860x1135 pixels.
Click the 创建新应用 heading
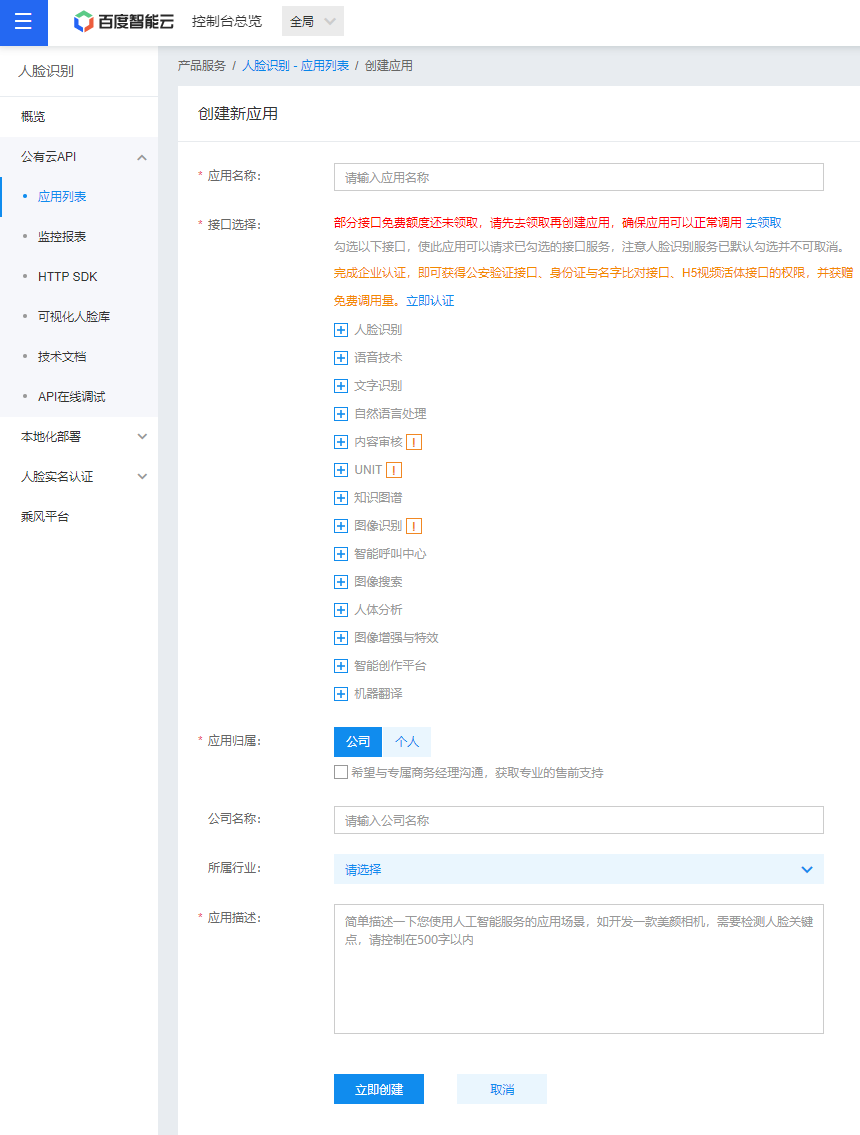(238, 114)
